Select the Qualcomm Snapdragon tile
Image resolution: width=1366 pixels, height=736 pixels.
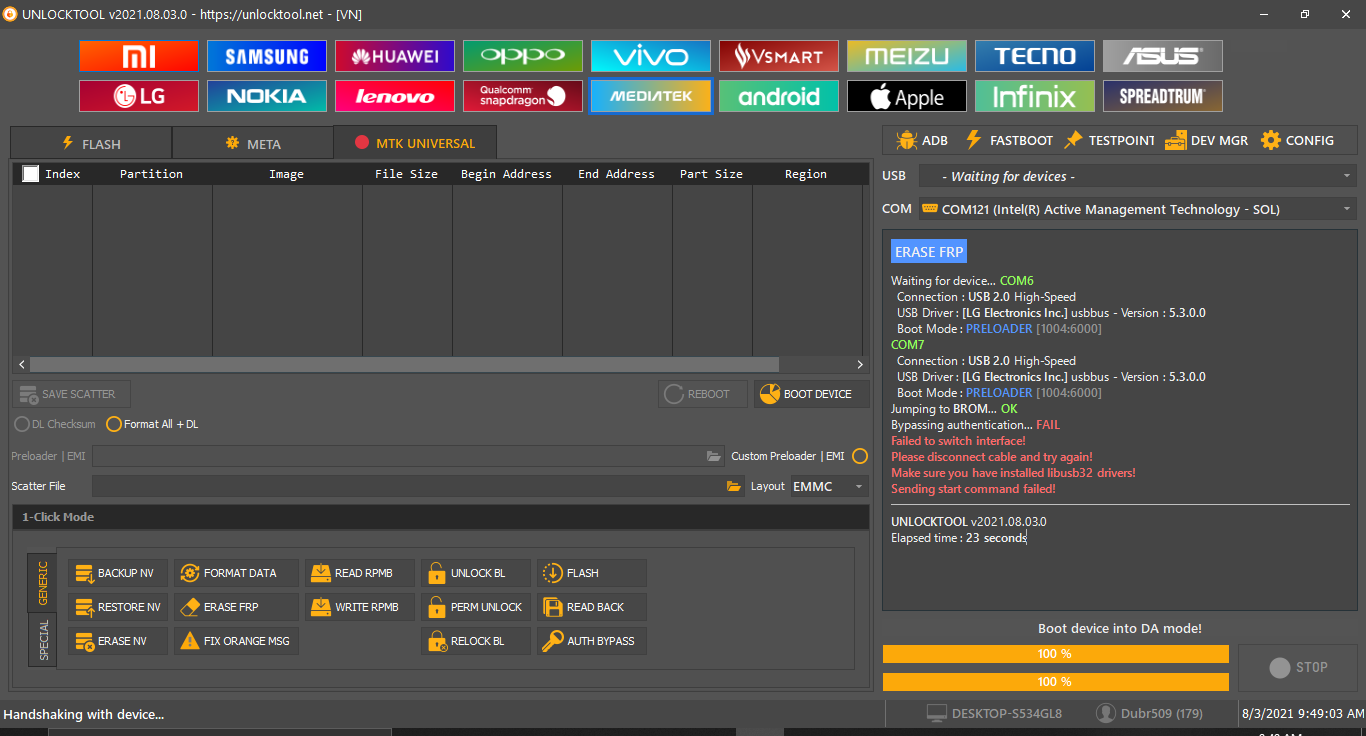tap(523, 96)
